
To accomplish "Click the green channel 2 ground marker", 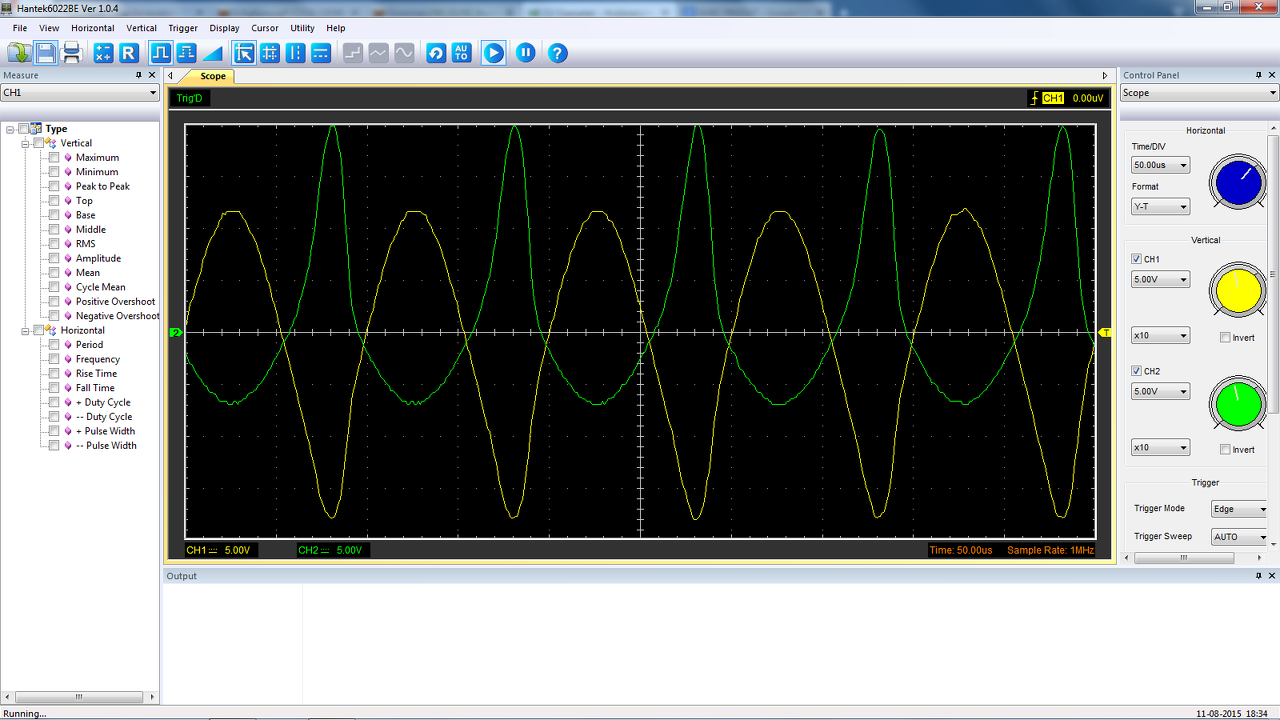I will click(175, 332).
